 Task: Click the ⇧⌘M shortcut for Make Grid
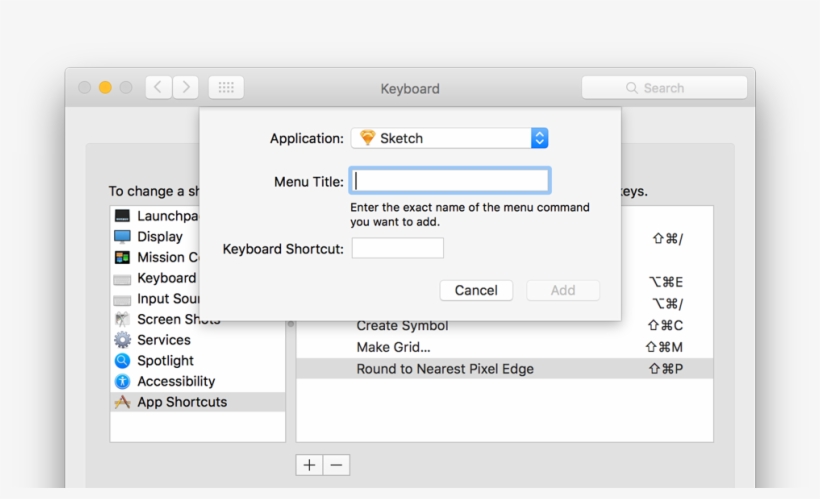664,347
